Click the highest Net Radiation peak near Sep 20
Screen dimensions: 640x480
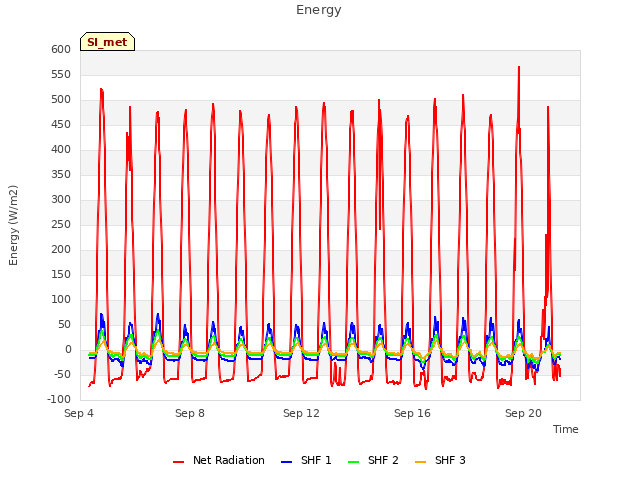click(519, 67)
